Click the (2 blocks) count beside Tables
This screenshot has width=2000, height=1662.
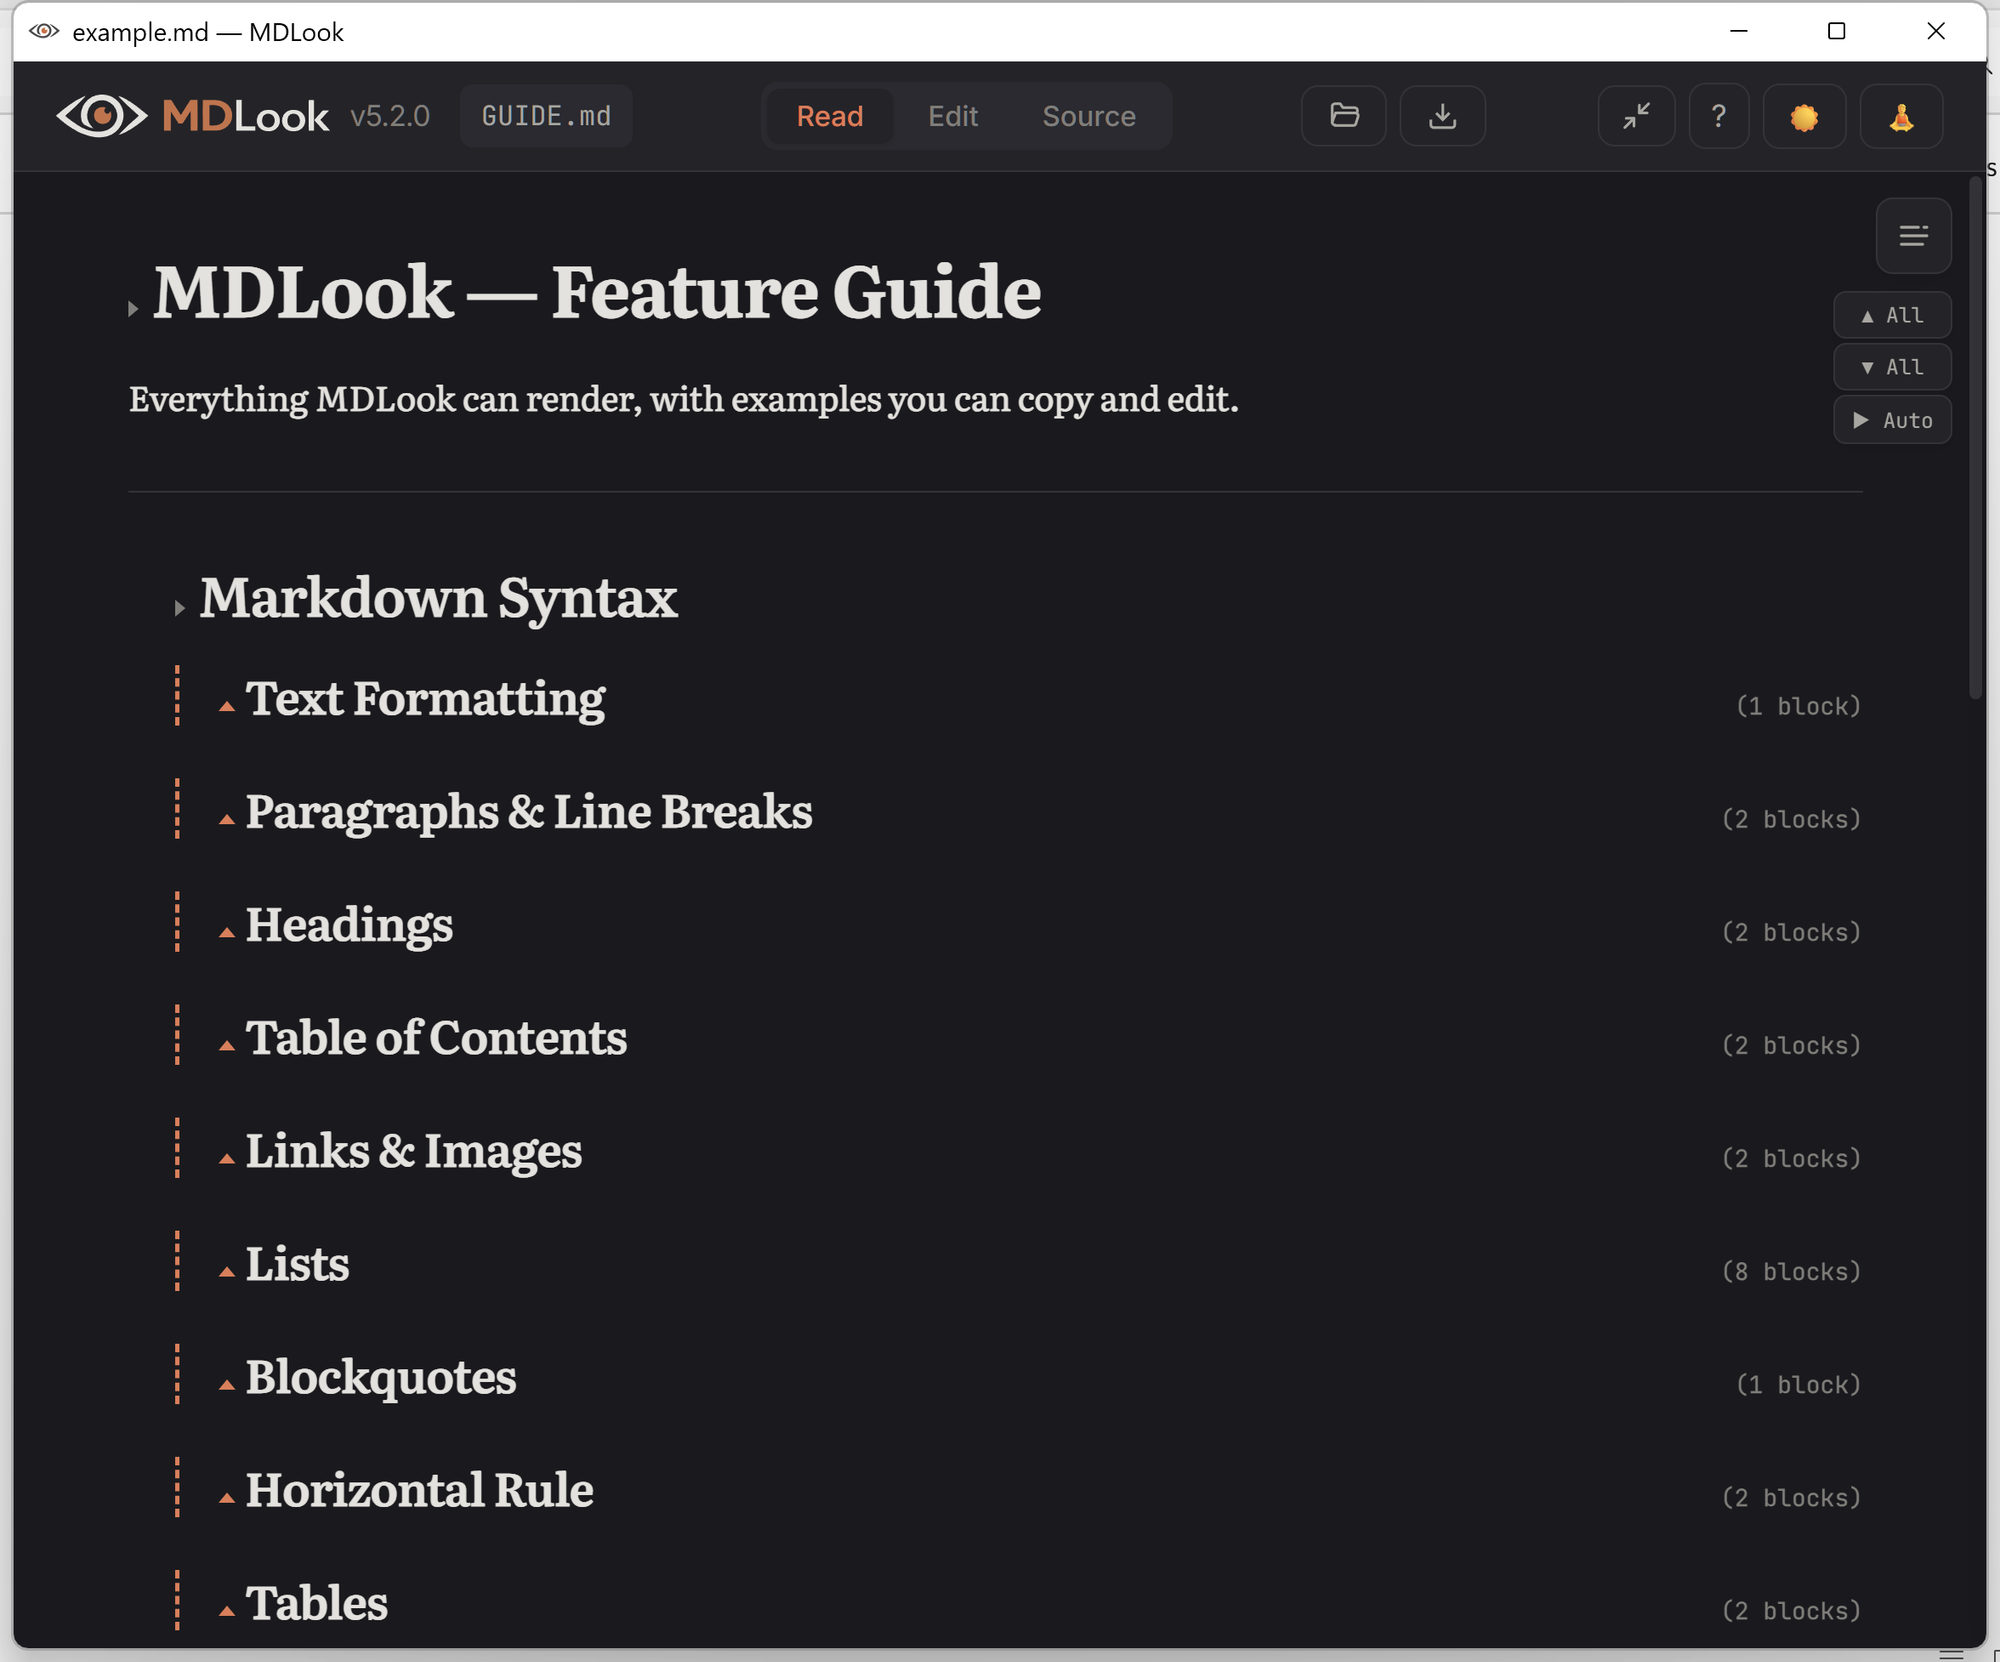1791,1610
